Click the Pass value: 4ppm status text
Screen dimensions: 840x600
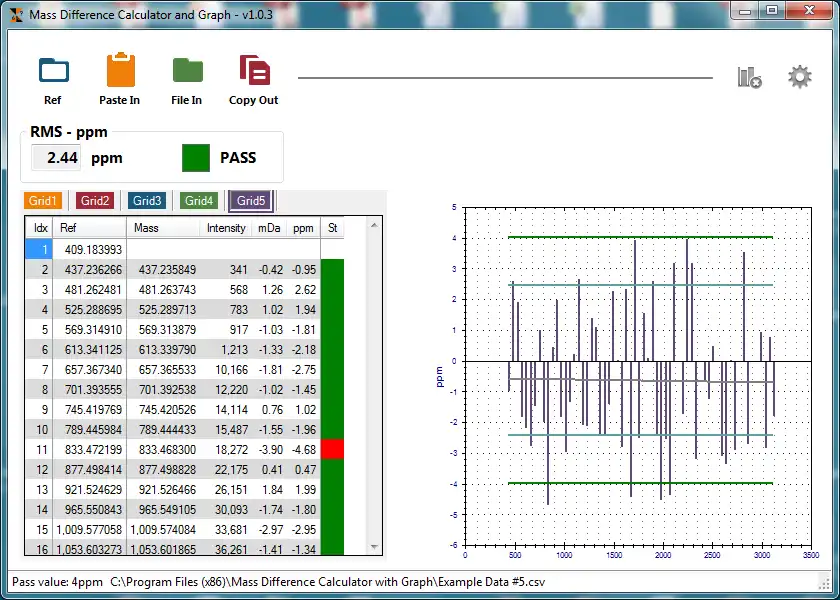[x=57, y=582]
